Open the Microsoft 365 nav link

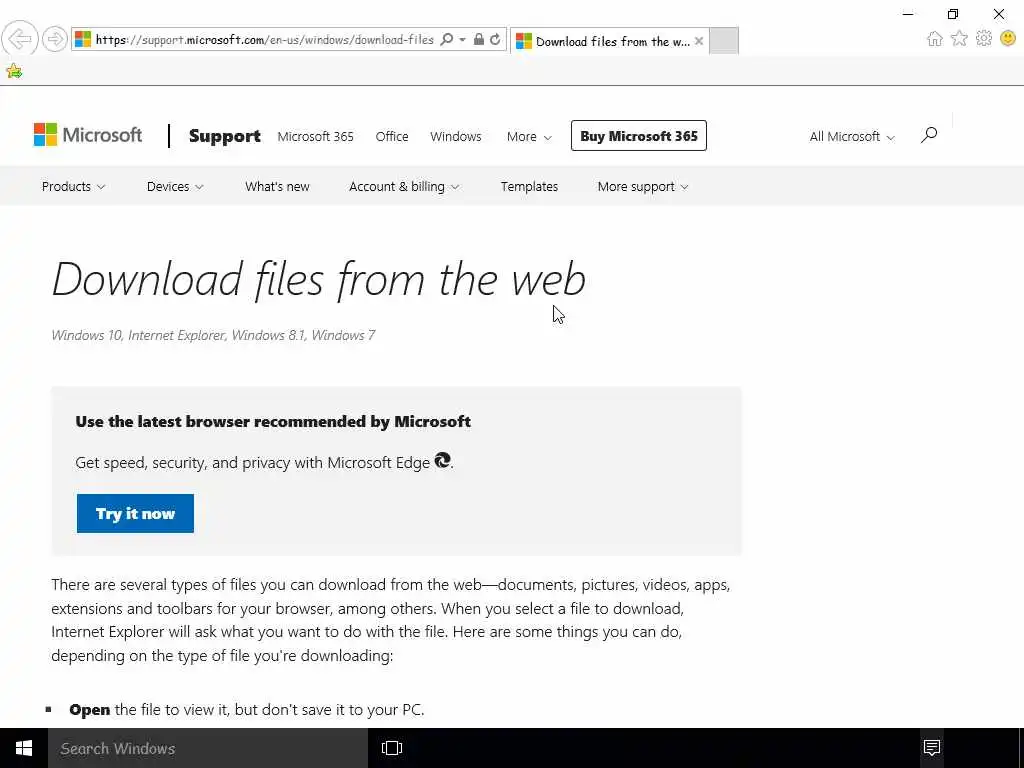tap(315, 136)
